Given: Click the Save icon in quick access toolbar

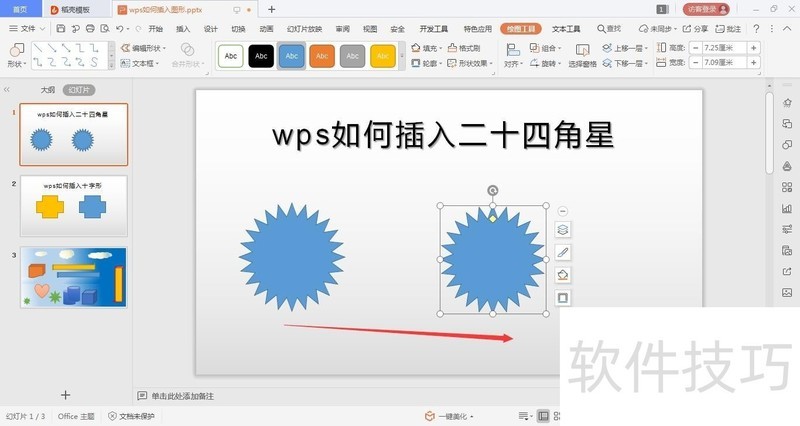Looking at the screenshot, I should coord(61,29).
